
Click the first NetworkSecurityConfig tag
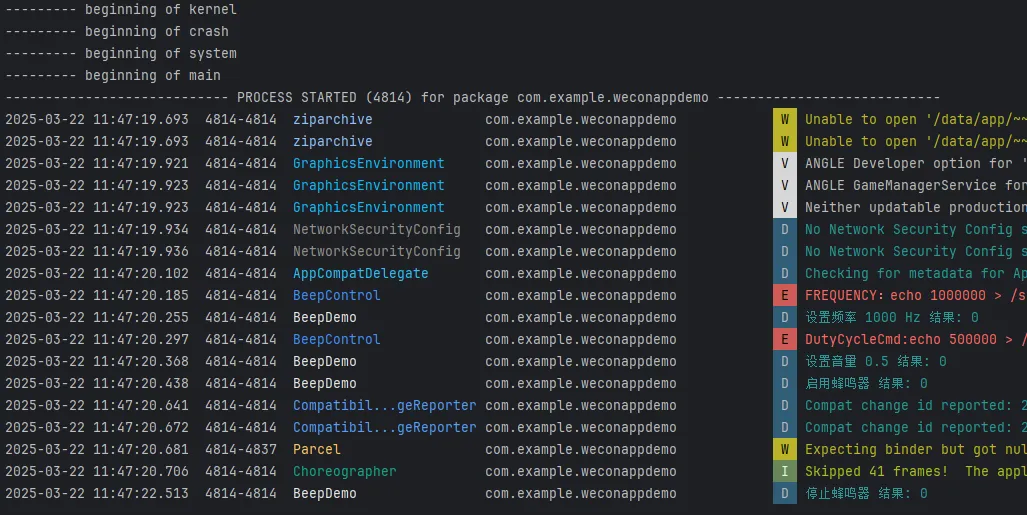(x=376, y=230)
